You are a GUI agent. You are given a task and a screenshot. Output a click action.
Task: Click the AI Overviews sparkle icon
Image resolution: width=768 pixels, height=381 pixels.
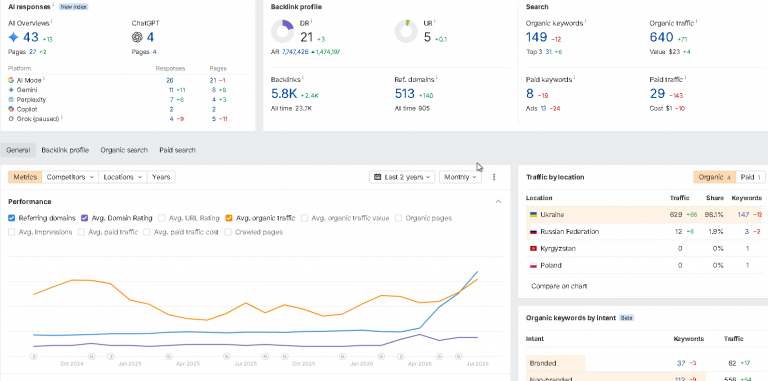(x=14, y=37)
